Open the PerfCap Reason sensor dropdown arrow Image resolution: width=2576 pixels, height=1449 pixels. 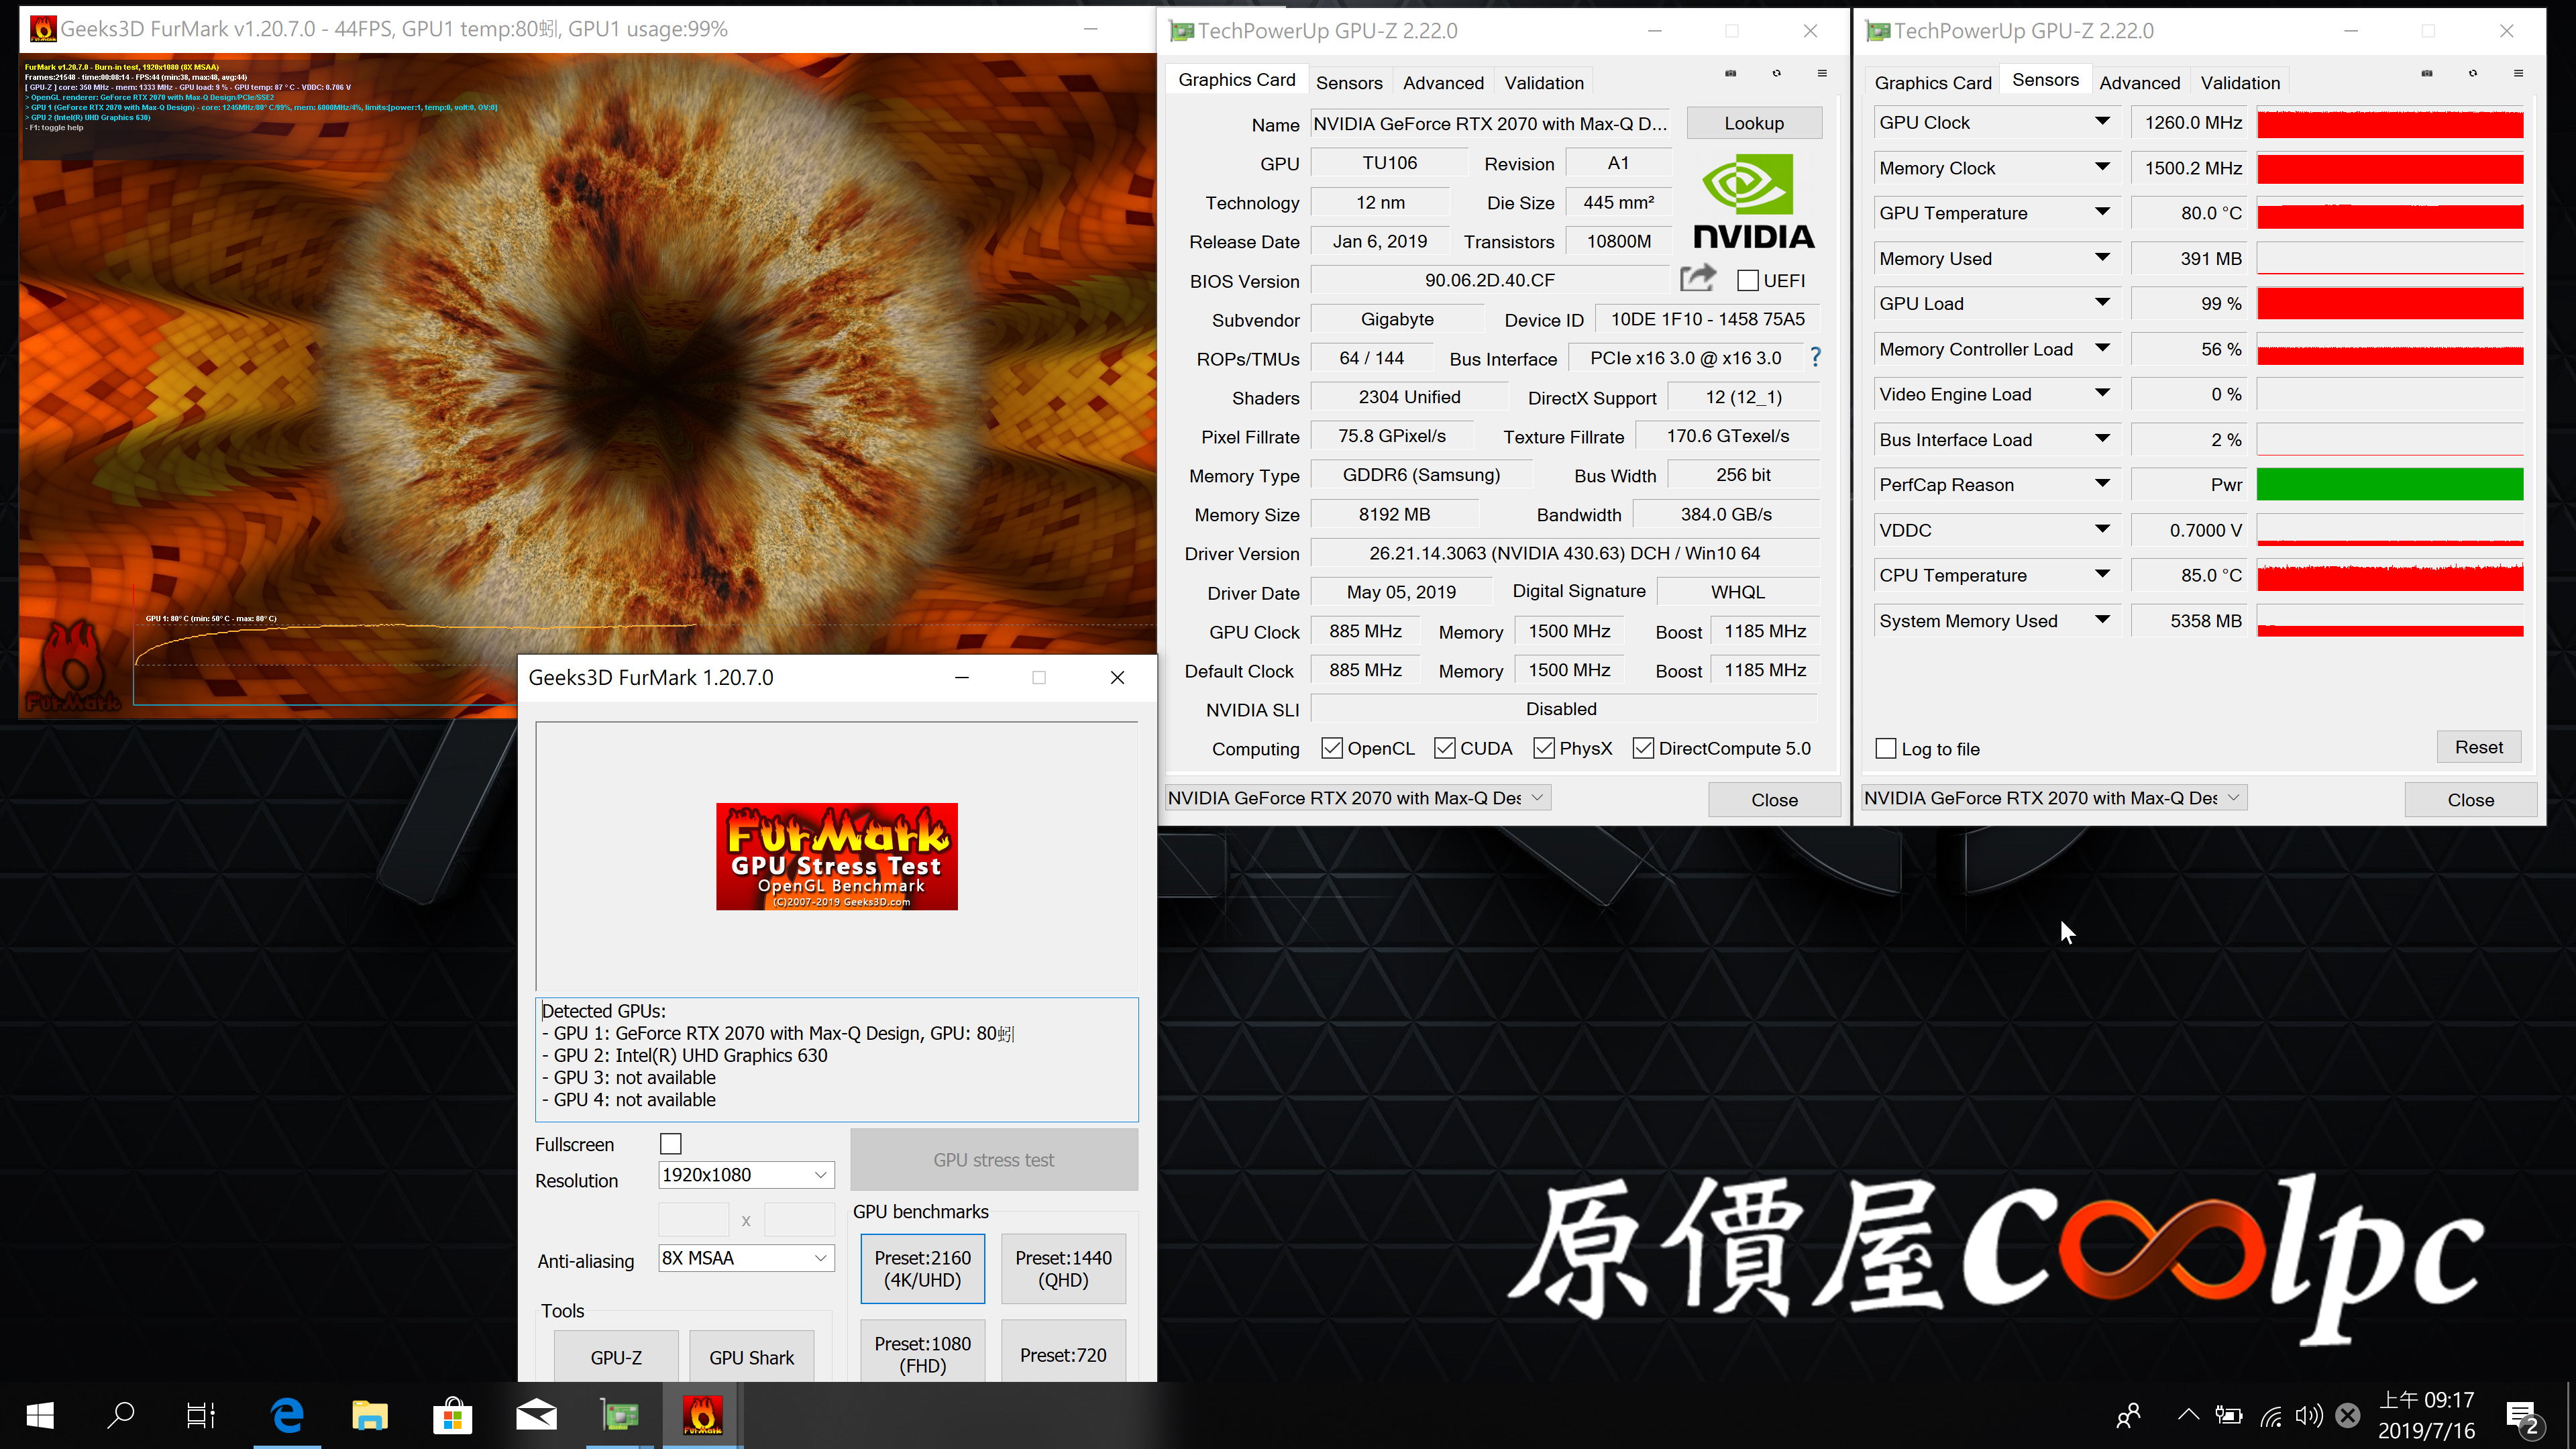tap(2102, 484)
